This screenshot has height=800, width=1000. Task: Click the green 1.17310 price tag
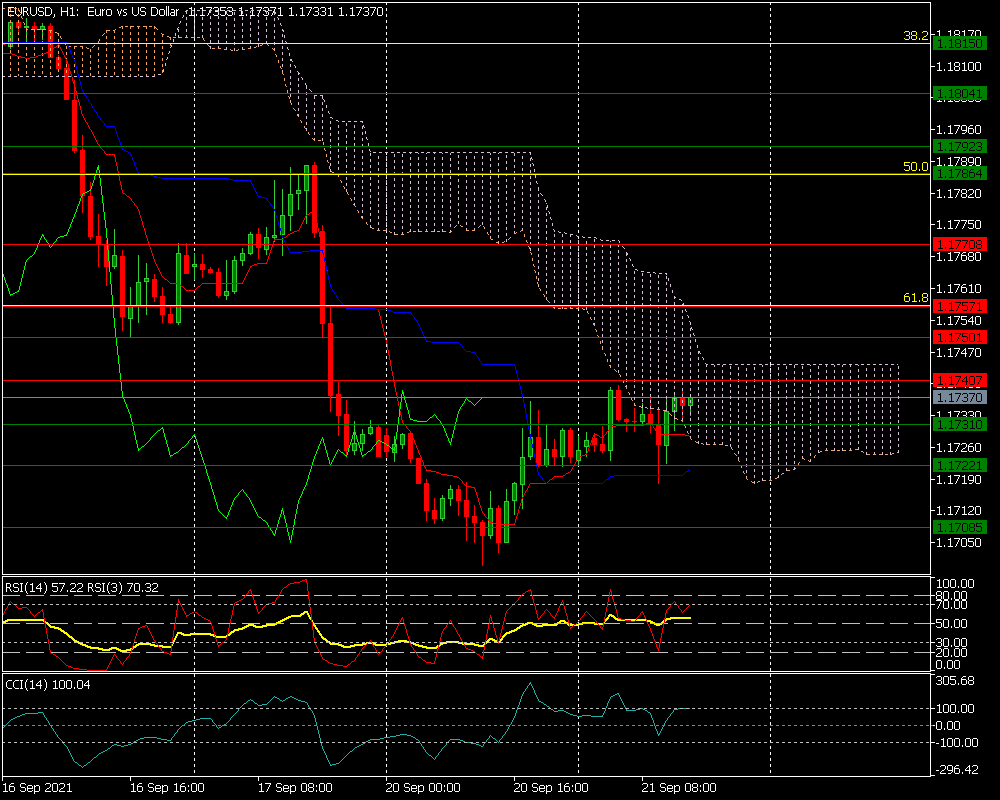click(x=959, y=424)
